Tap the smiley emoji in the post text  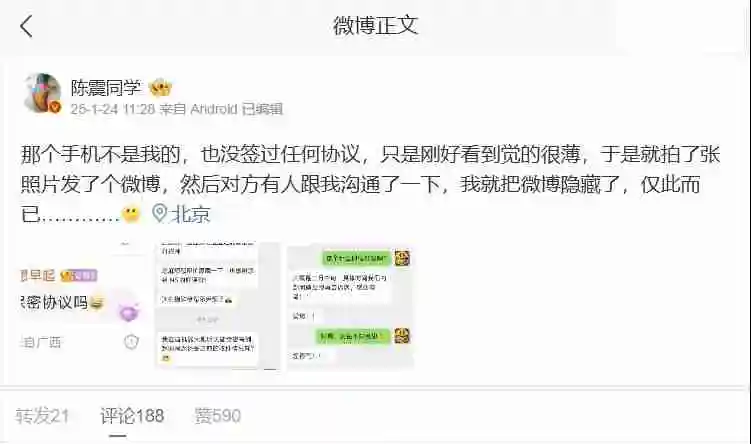pyautogui.click(x=131, y=214)
